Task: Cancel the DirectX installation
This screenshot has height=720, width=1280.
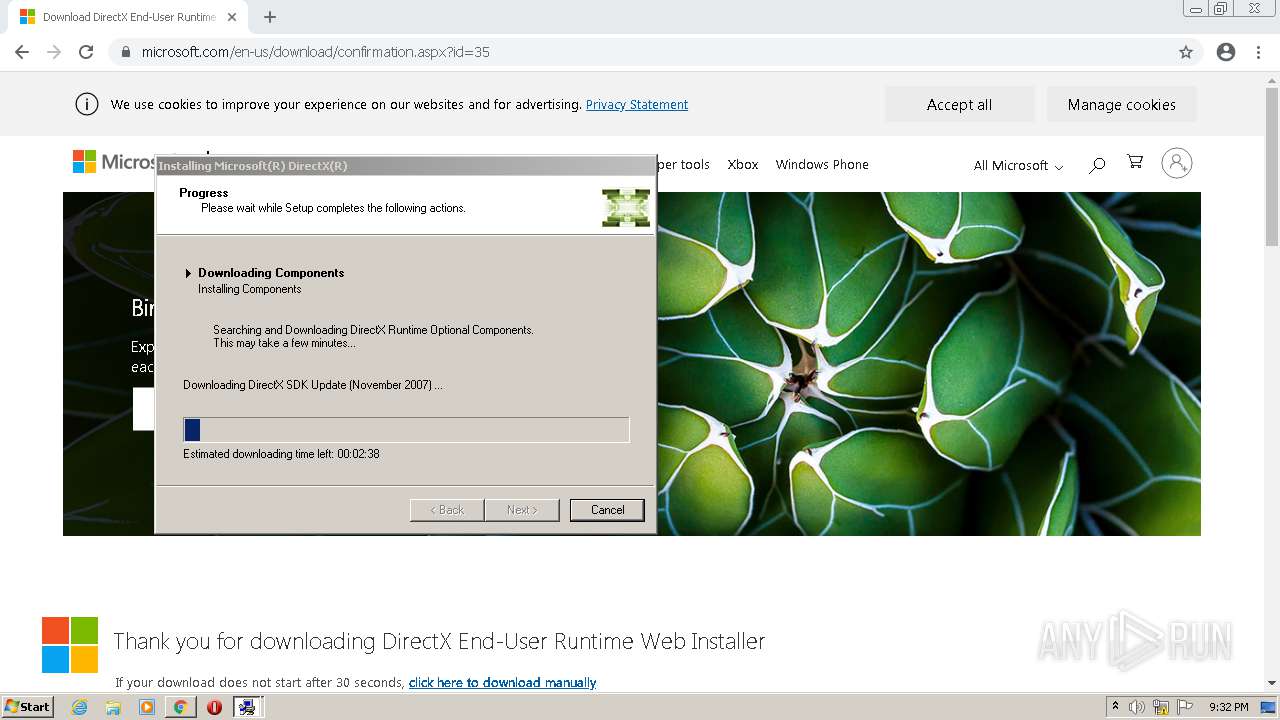Action: (607, 510)
